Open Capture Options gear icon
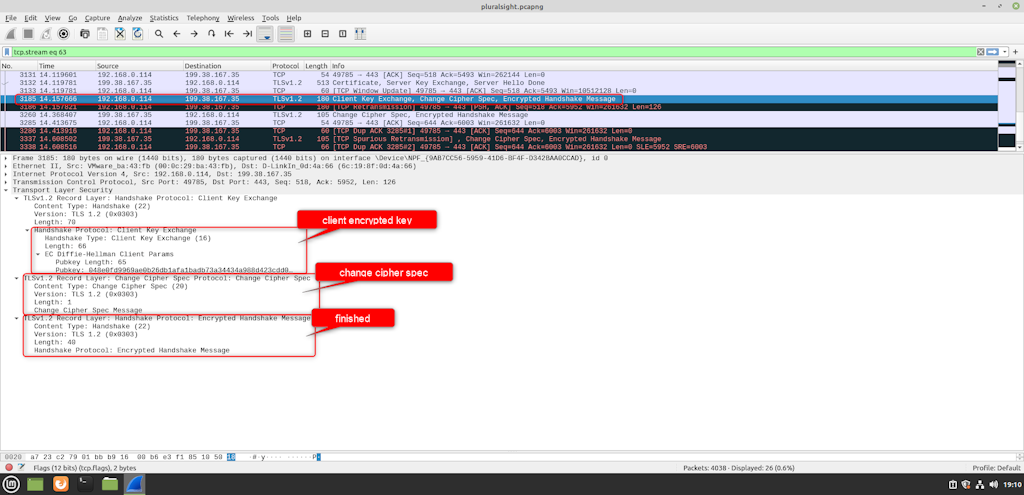This screenshot has height=495, width=1024. click(x=64, y=33)
